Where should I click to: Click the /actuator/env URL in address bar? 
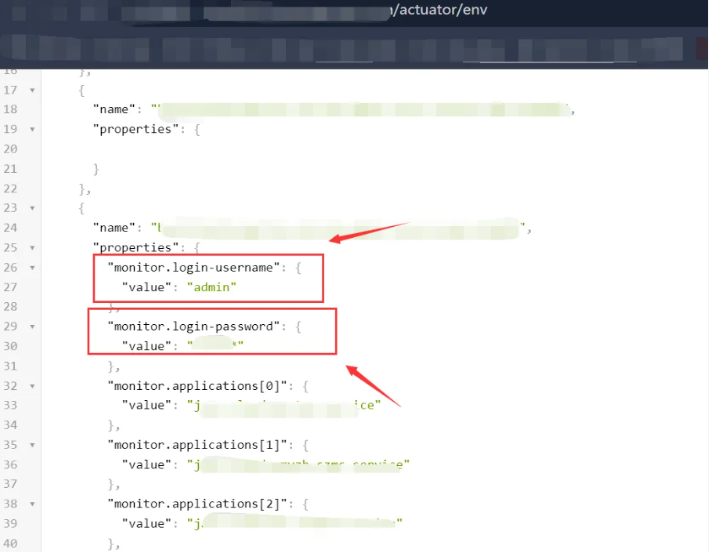click(439, 9)
